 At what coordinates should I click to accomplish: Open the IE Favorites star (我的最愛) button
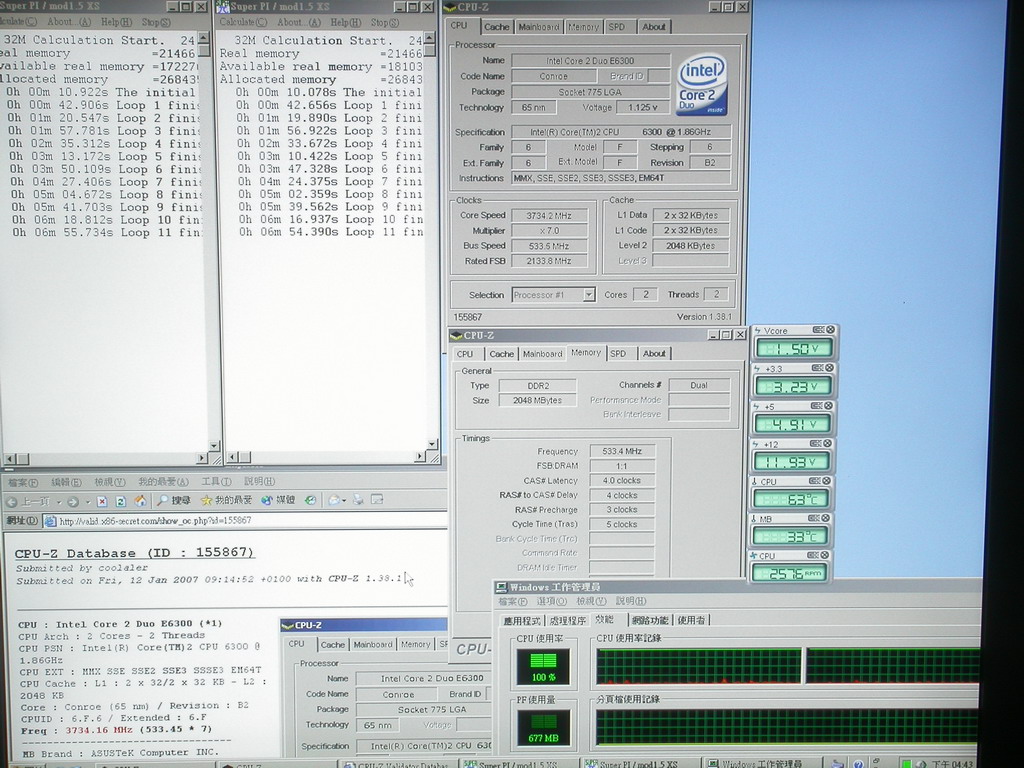[226, 500]
